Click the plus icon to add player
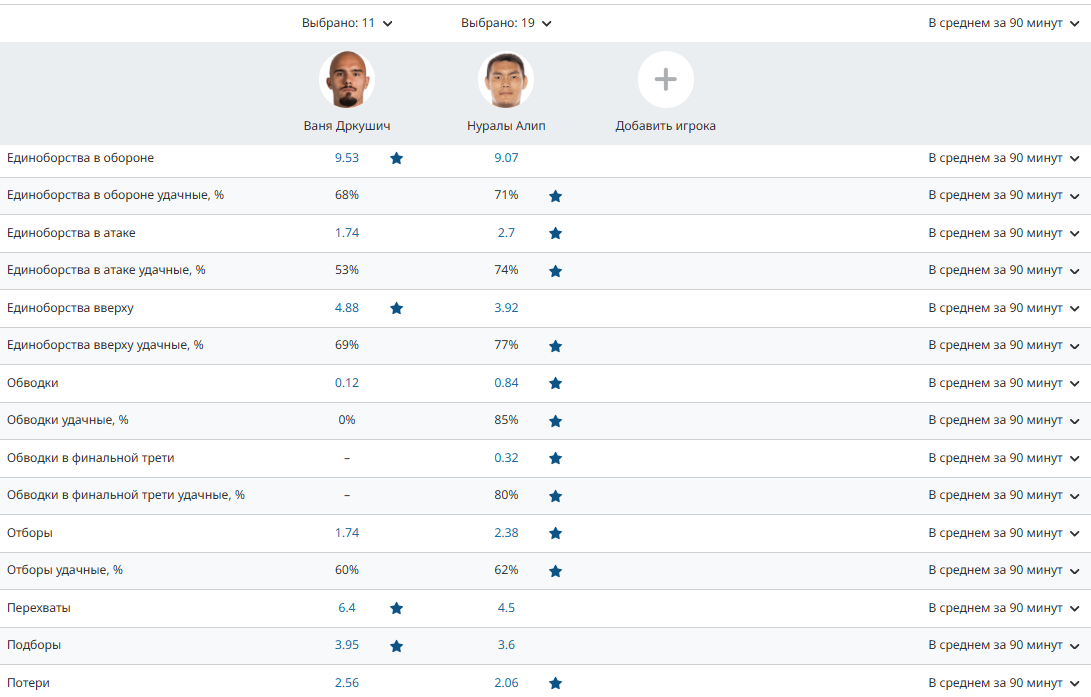The image size is (1091, 697). coord(666,80)
